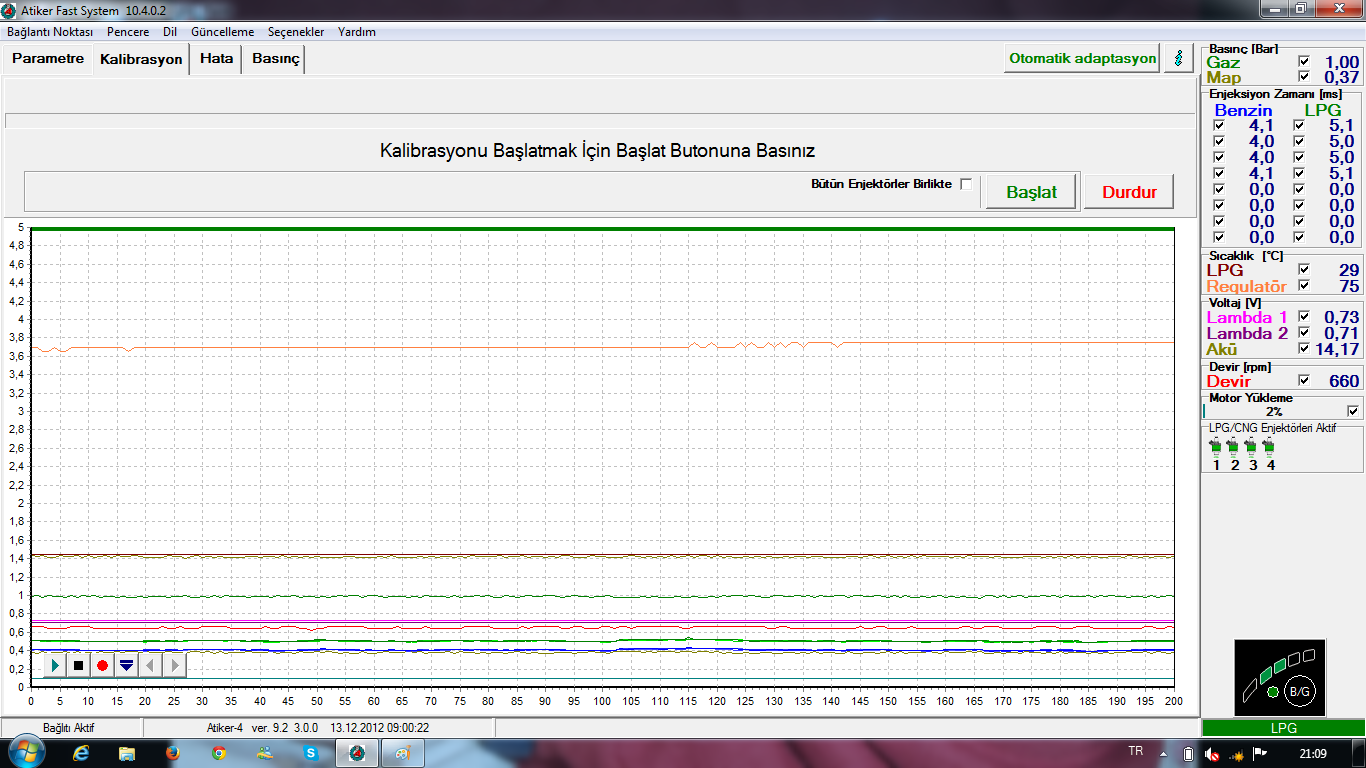Click the battery icon in system tray
The width and height of the screenshot is (1366, 768).
1189,753
